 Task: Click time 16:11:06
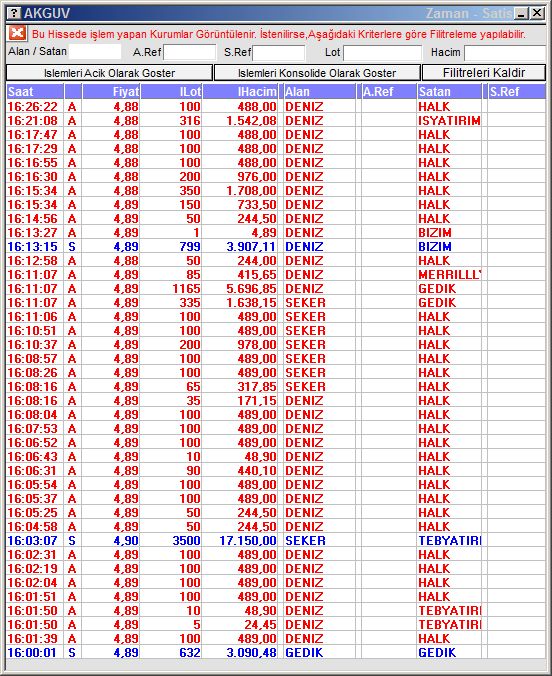[x=32, y=317]
